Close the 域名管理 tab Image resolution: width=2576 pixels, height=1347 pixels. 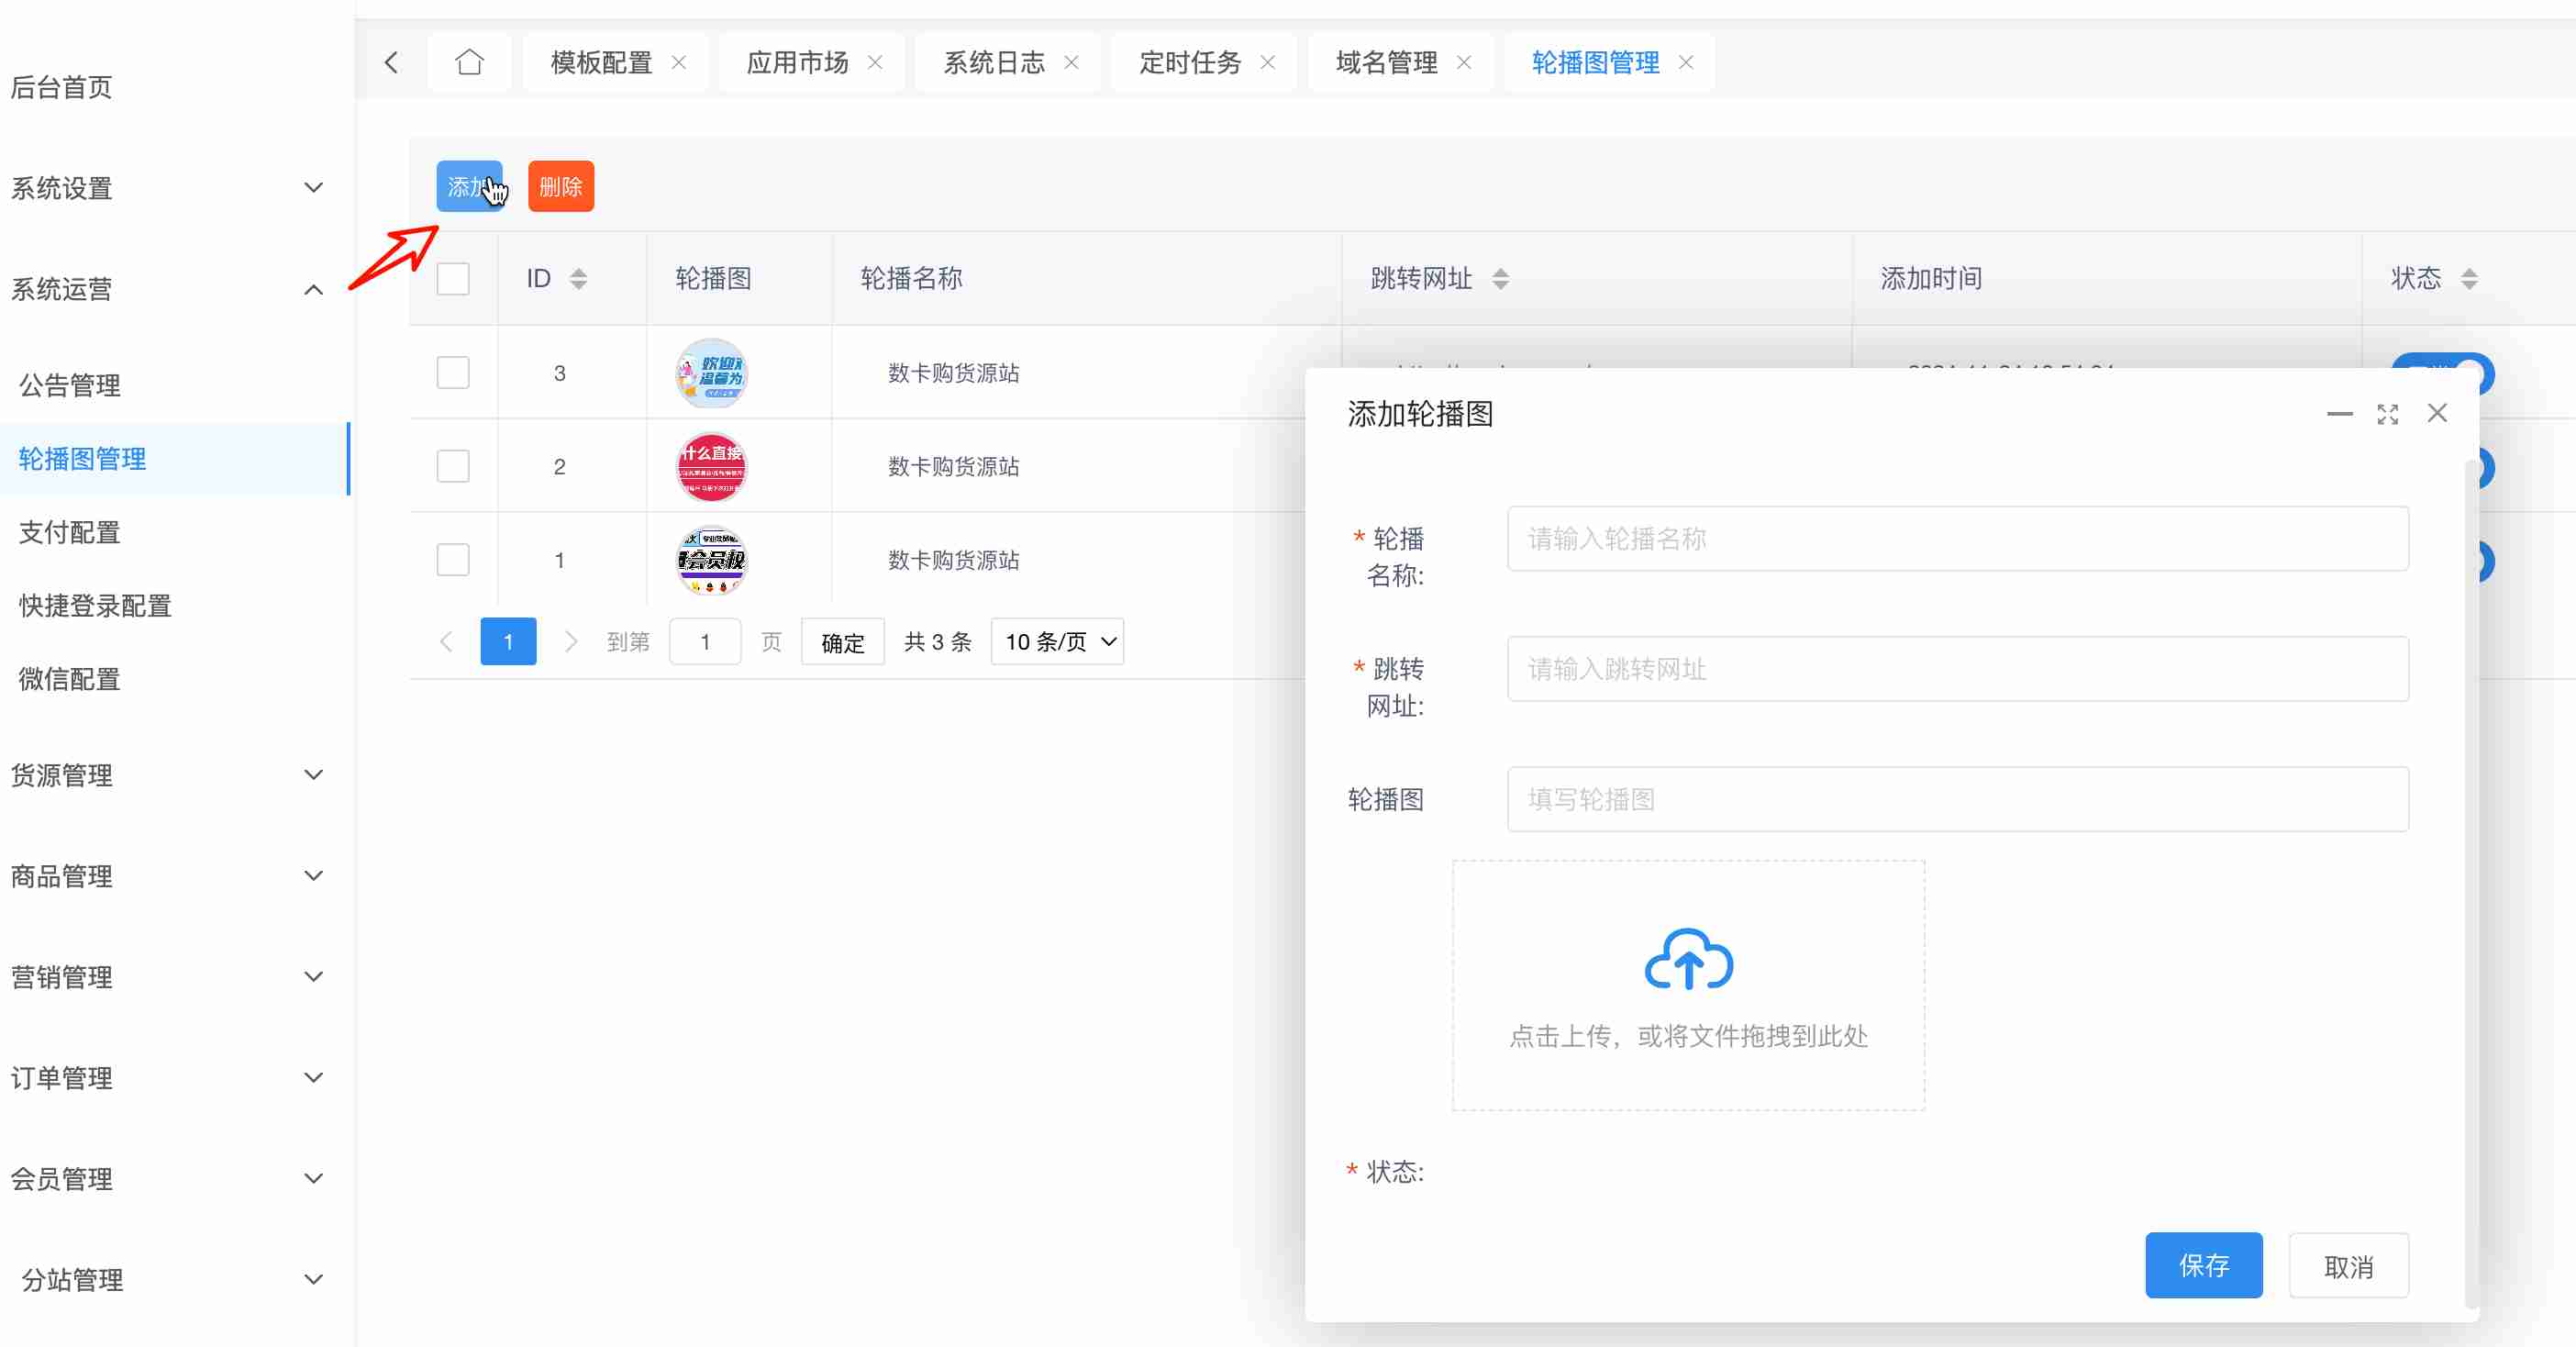(x=1464, y=63)
